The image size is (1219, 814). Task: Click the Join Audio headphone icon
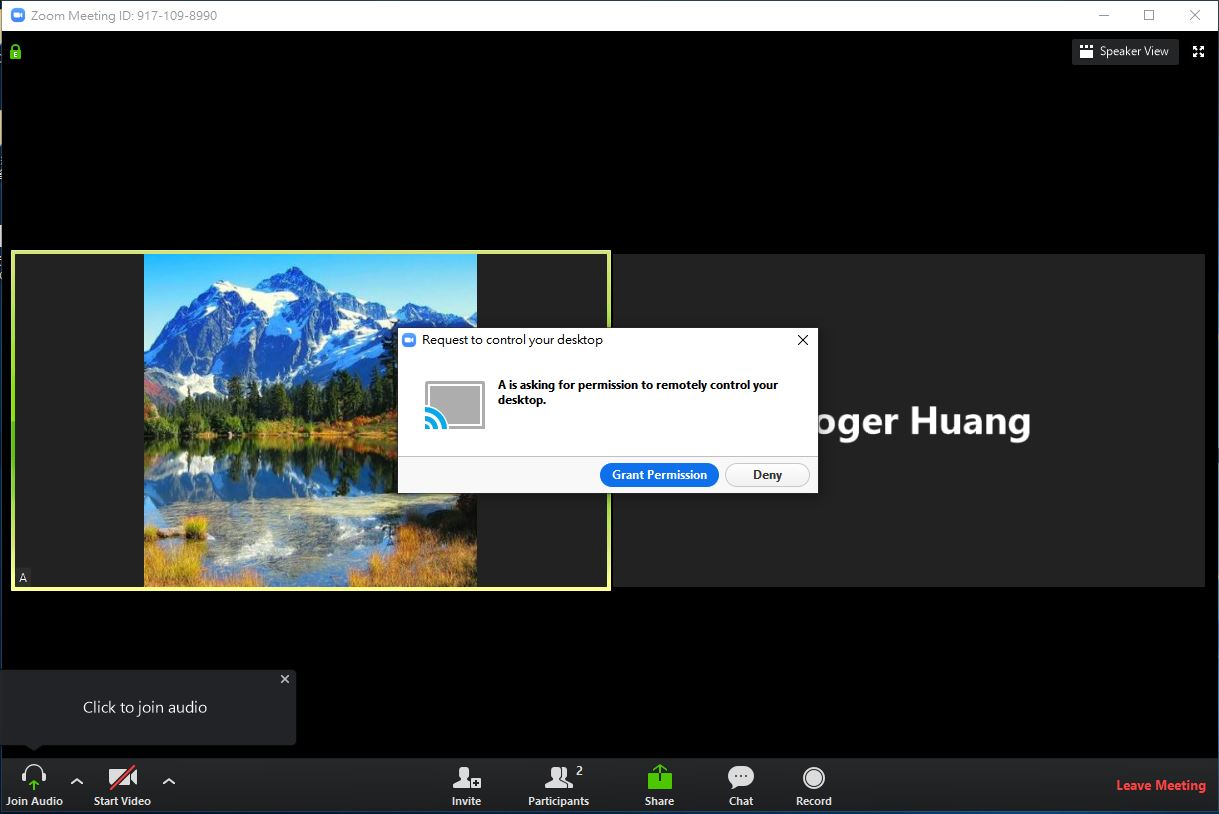coord(34,778)
